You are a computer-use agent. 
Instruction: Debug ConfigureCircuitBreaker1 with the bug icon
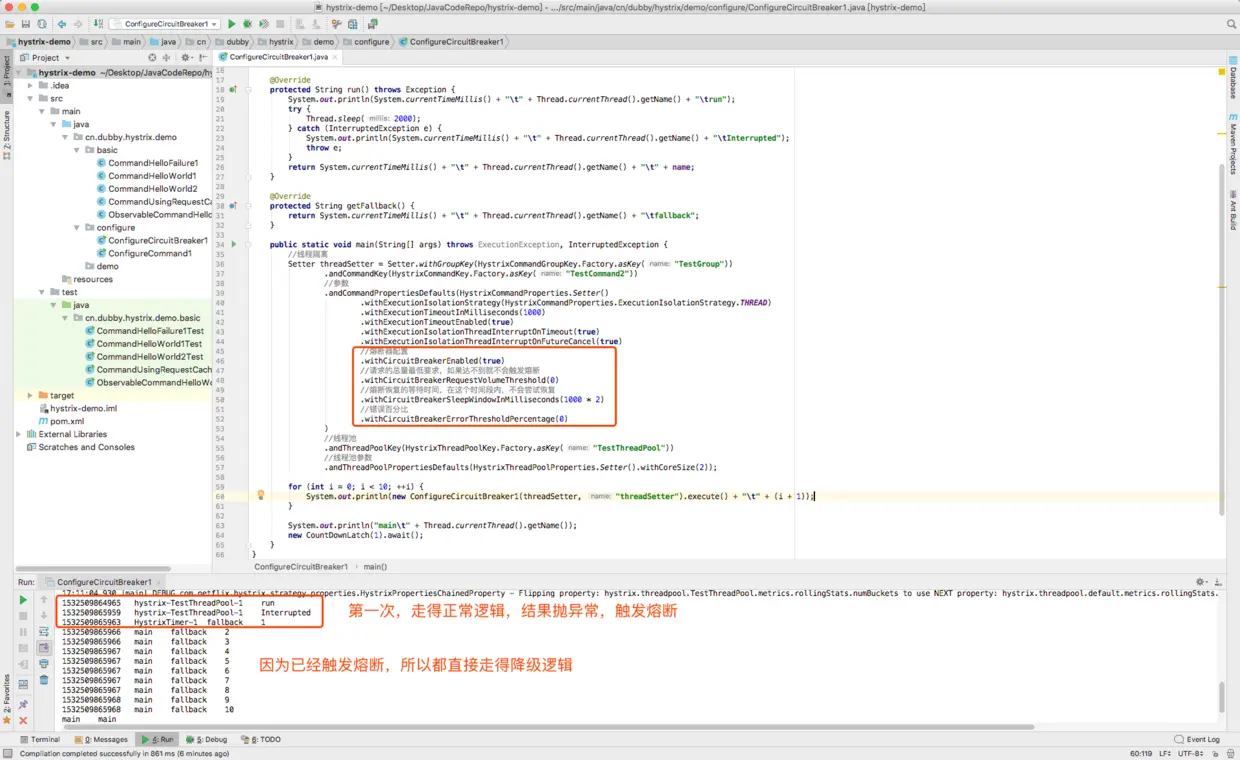pyautogui.click(x=247, y=23)
